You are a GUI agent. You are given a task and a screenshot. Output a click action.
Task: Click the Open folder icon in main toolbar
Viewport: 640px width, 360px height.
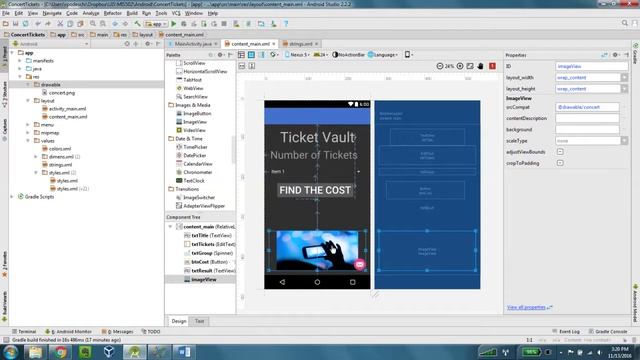coord(6,24)
